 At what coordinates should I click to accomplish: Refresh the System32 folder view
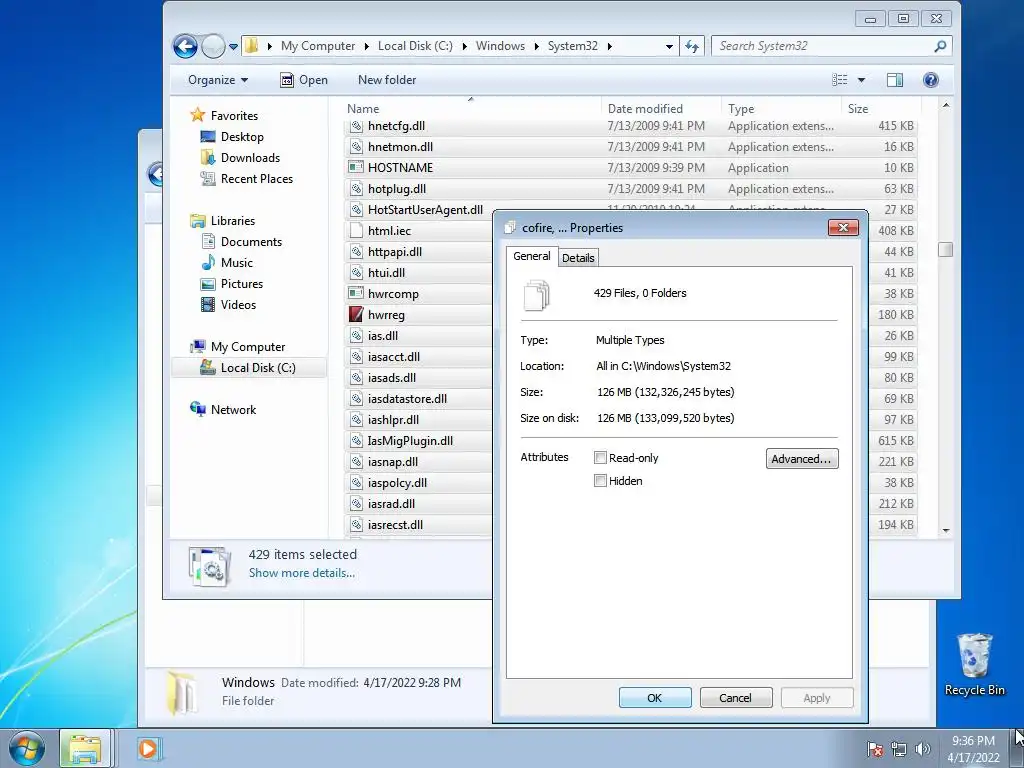(x=692, y=46)
